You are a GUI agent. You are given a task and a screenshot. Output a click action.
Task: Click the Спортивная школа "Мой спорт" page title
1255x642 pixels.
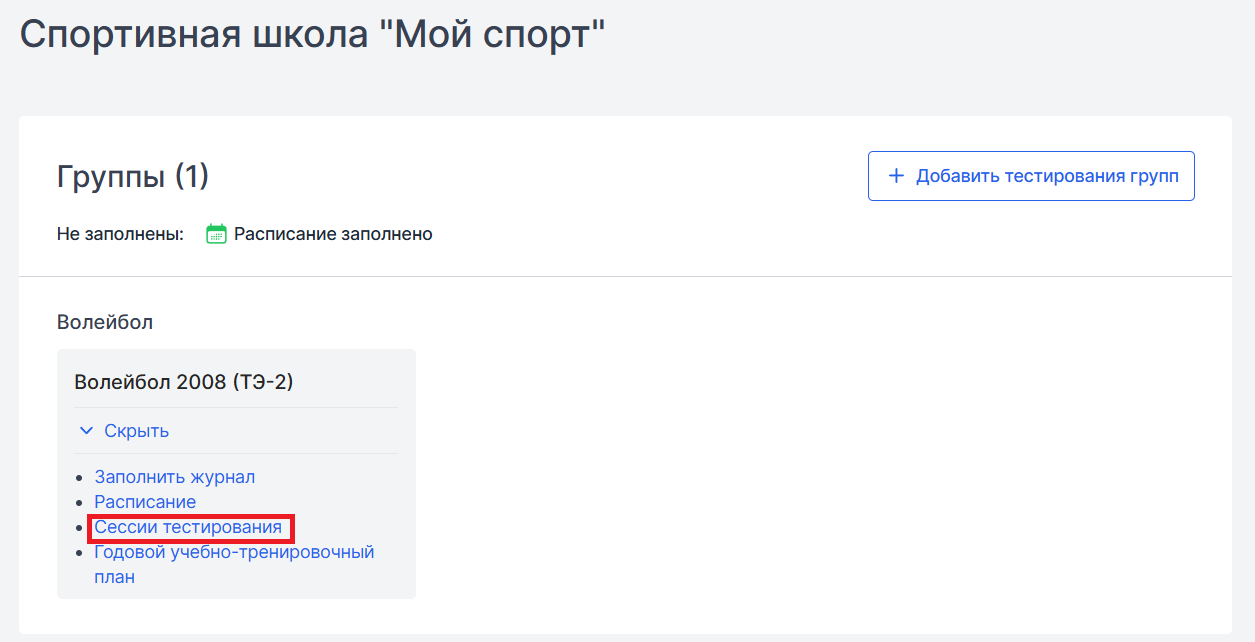click(x=313, y=35)
